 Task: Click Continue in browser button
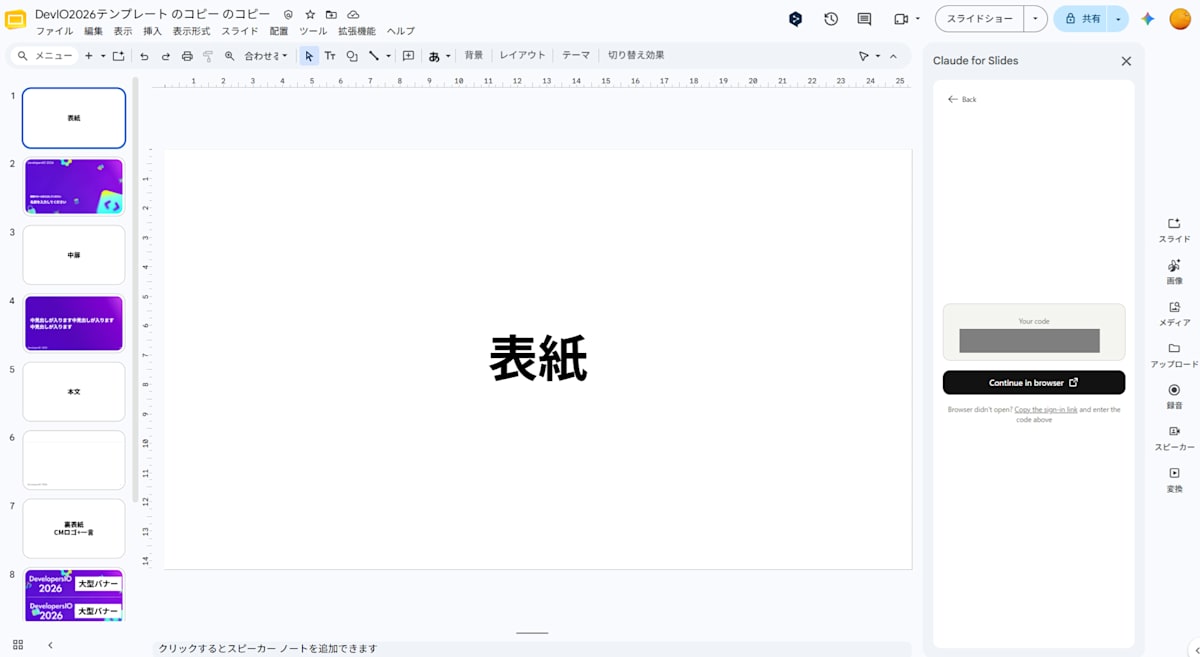pyautogui.click(x=1033, y=383)
